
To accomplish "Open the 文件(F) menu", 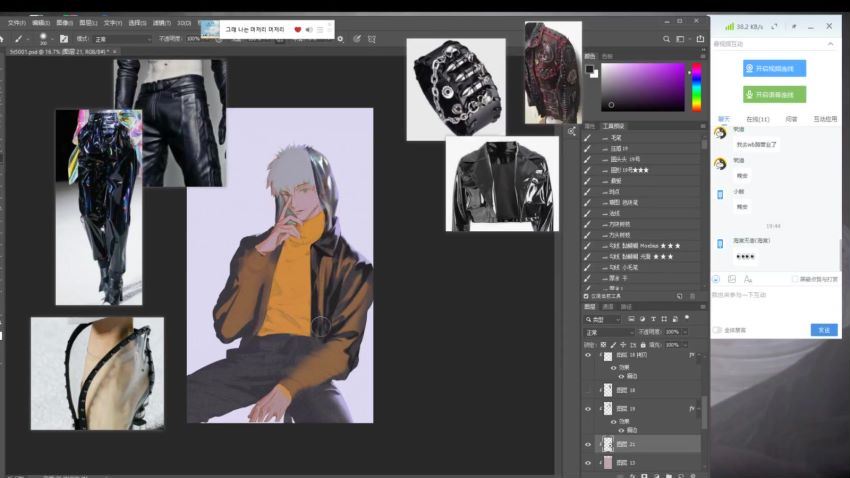I will 17,23.
